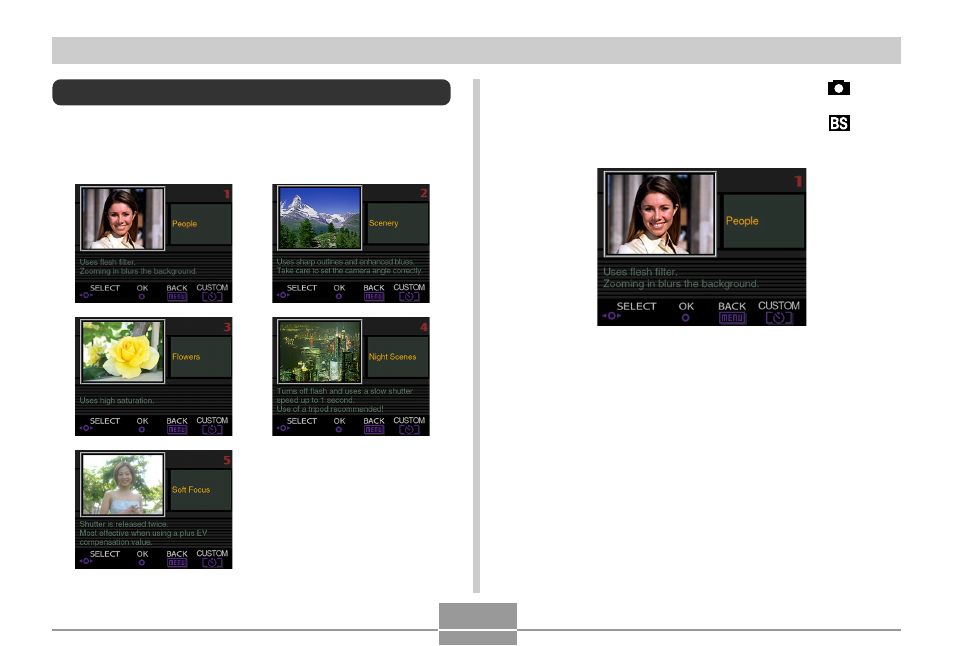Click 'Uses sharp outlines and enhanced blues.' text
Viewport: 954px width, 646px height.
tap(345, 262)
